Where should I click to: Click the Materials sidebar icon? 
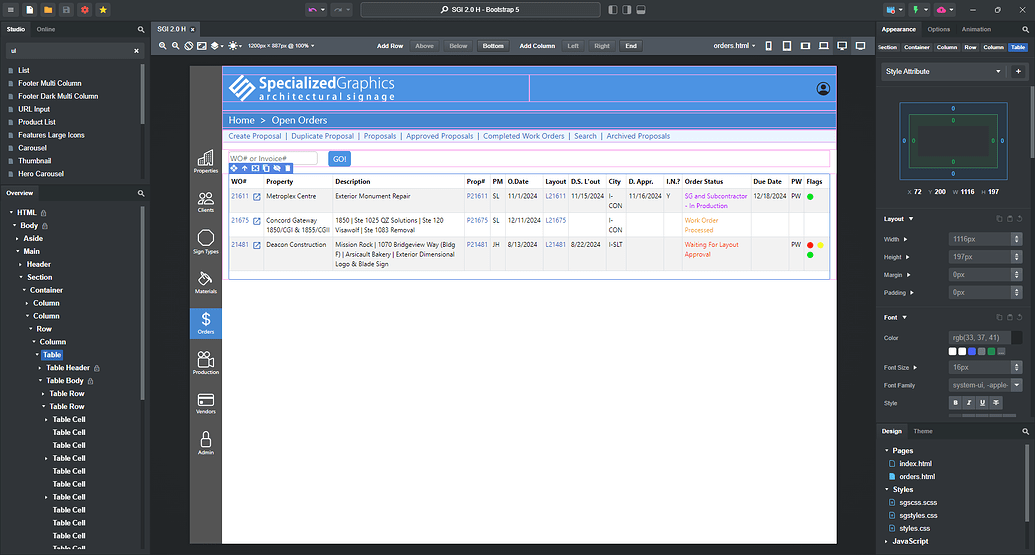click(205, 282)
